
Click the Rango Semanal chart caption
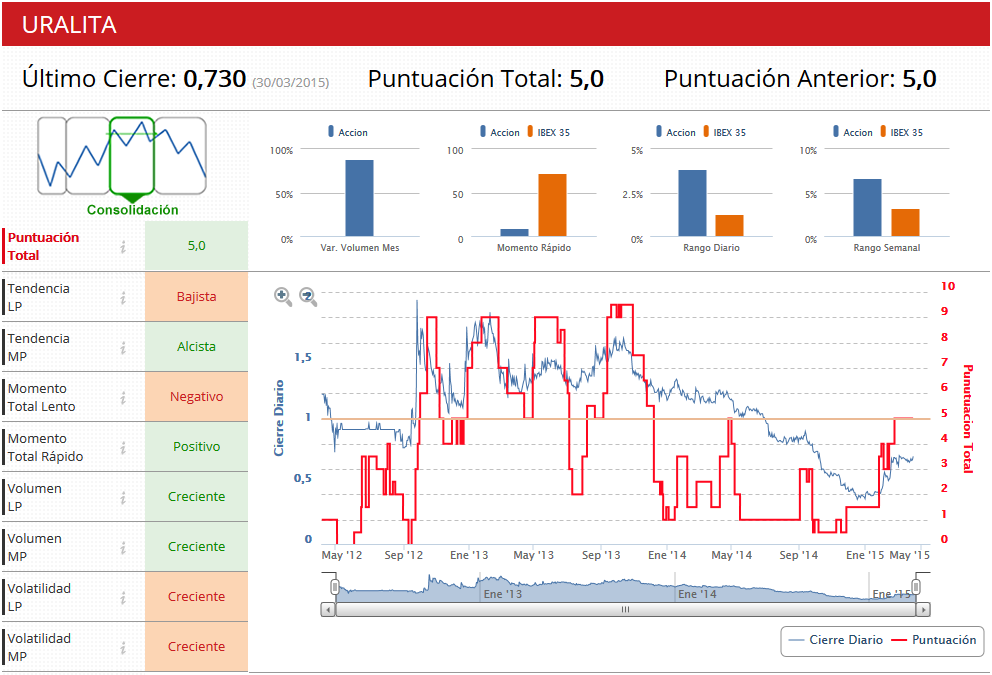click(x=887, y=248)
